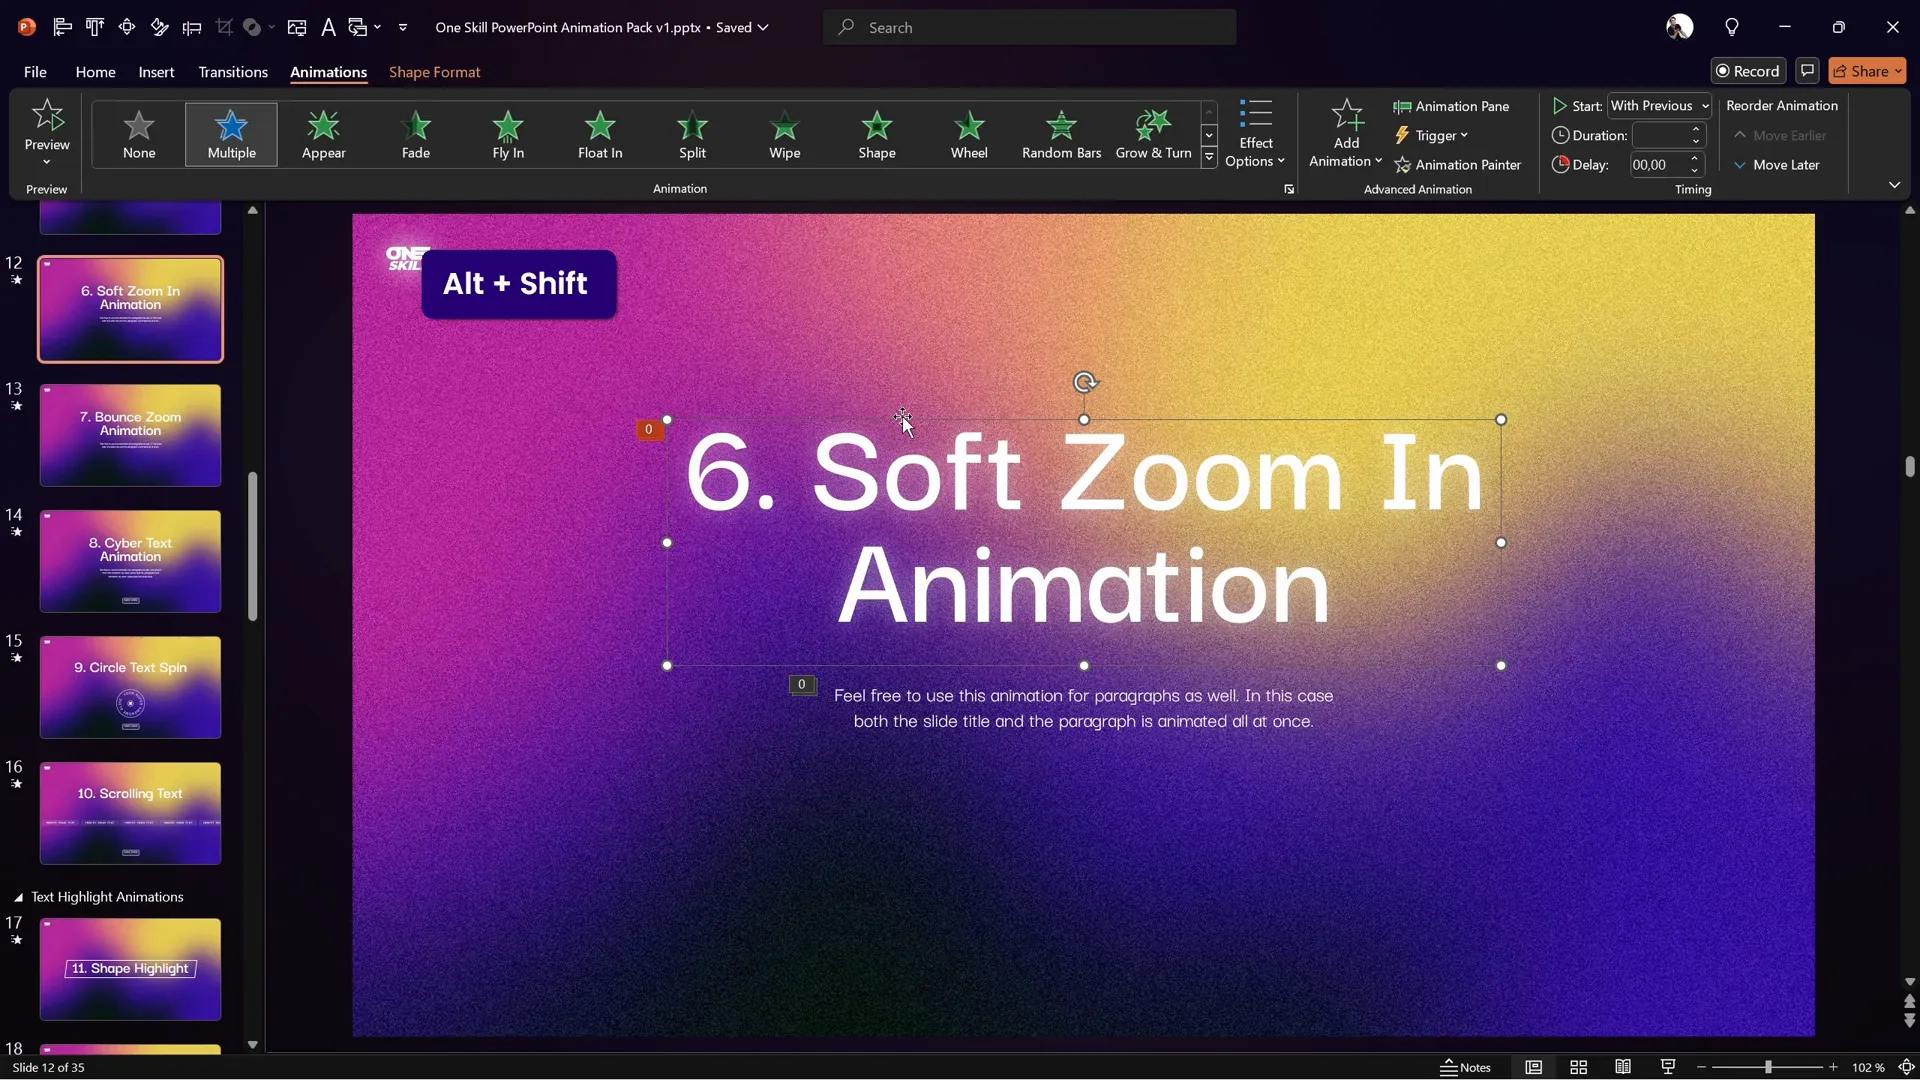
Task: Switch to the Home tab
Action: [95, 72]
